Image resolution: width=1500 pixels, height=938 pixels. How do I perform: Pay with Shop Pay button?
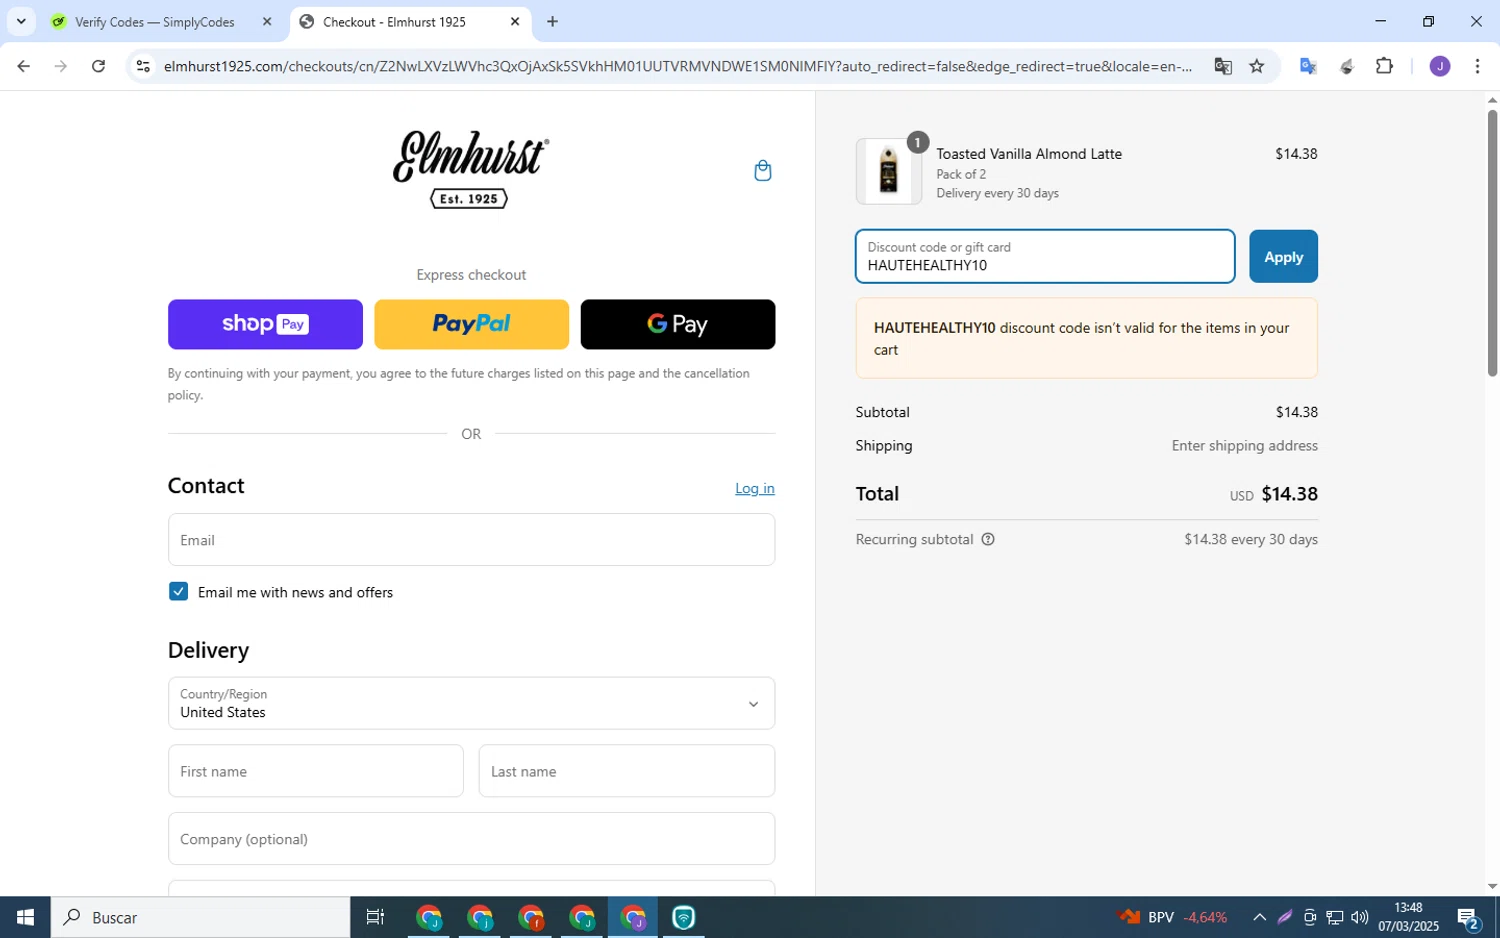[x=265, y=324]
